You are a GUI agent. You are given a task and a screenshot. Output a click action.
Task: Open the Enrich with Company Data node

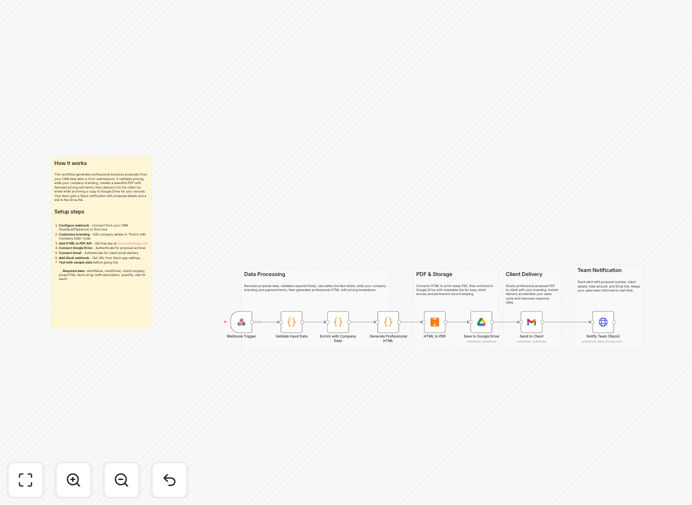tap(338, 322)
